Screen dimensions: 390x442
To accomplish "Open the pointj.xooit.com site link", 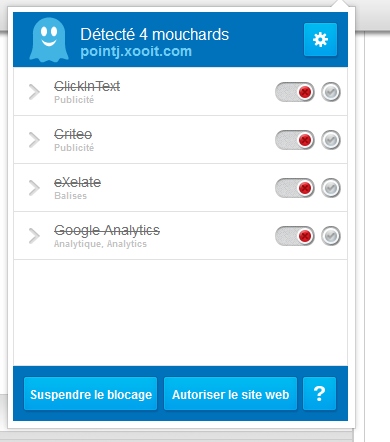I will pos(136,51).
